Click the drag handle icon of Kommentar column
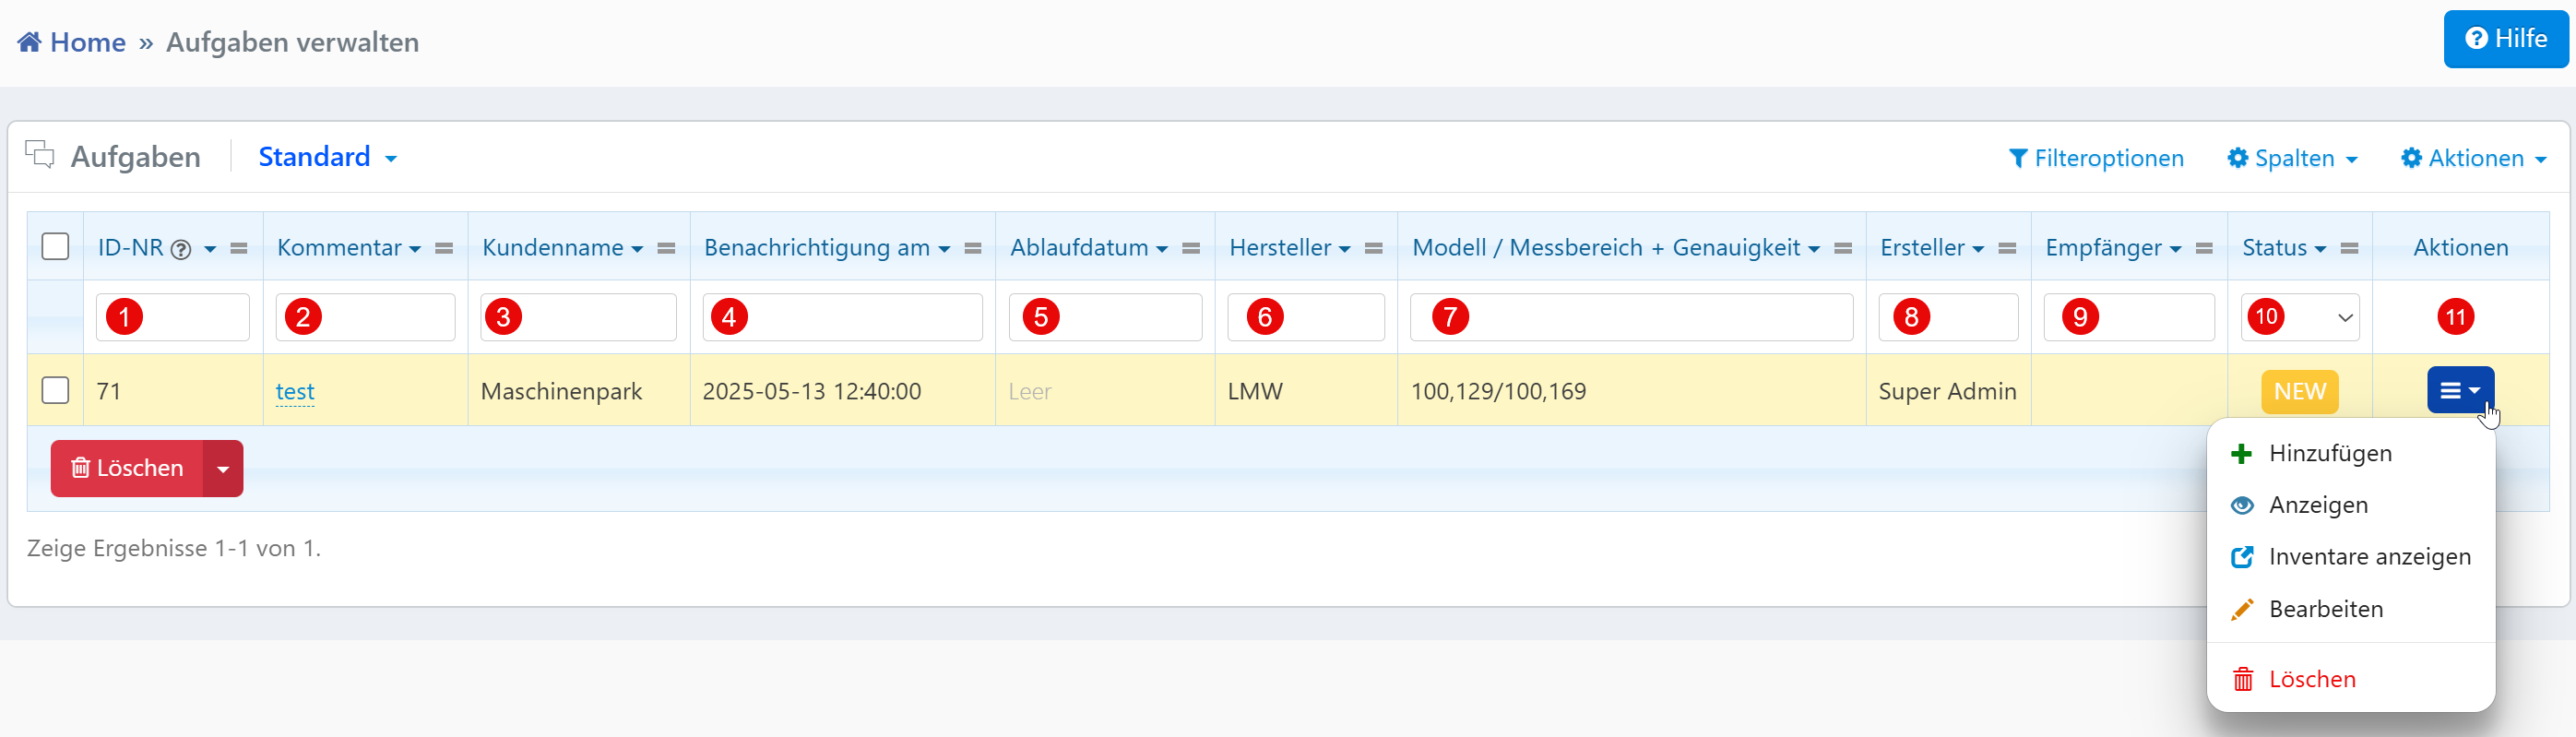Viewport: 2576px width, 737px height. (444, 248)
